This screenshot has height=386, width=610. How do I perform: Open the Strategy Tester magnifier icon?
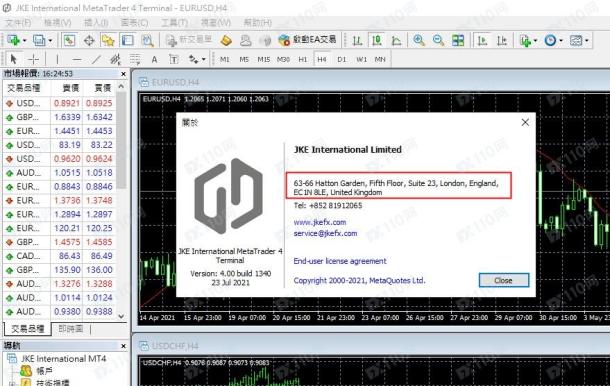(x=147, y=40)
